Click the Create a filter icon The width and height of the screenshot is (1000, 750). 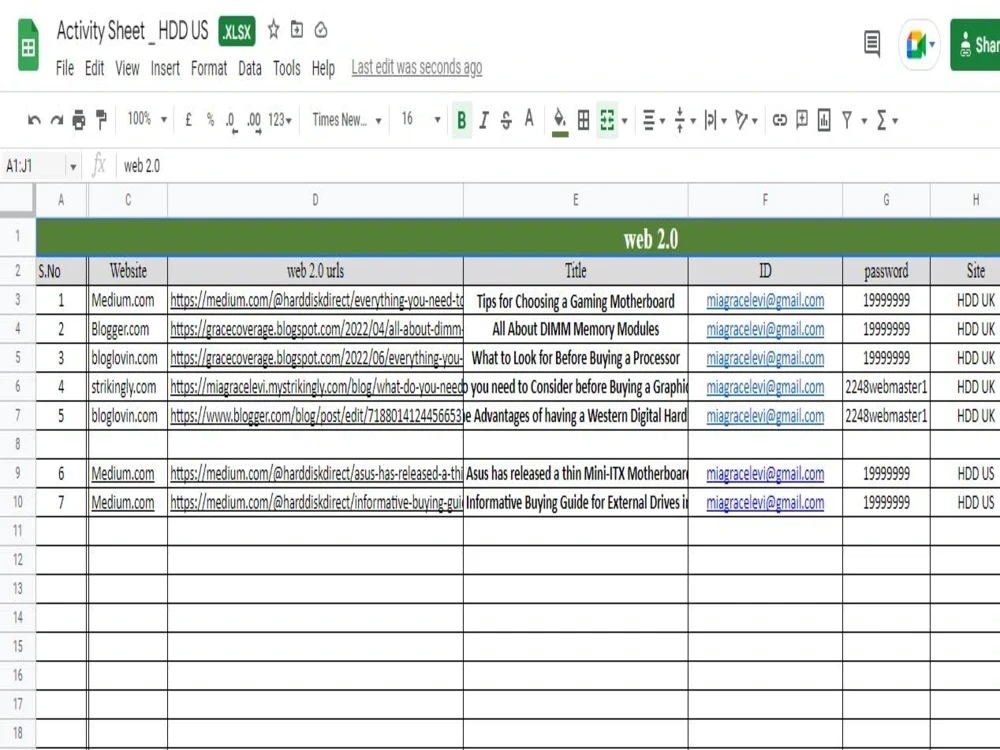pyautogui.click(x=846, y=120)
